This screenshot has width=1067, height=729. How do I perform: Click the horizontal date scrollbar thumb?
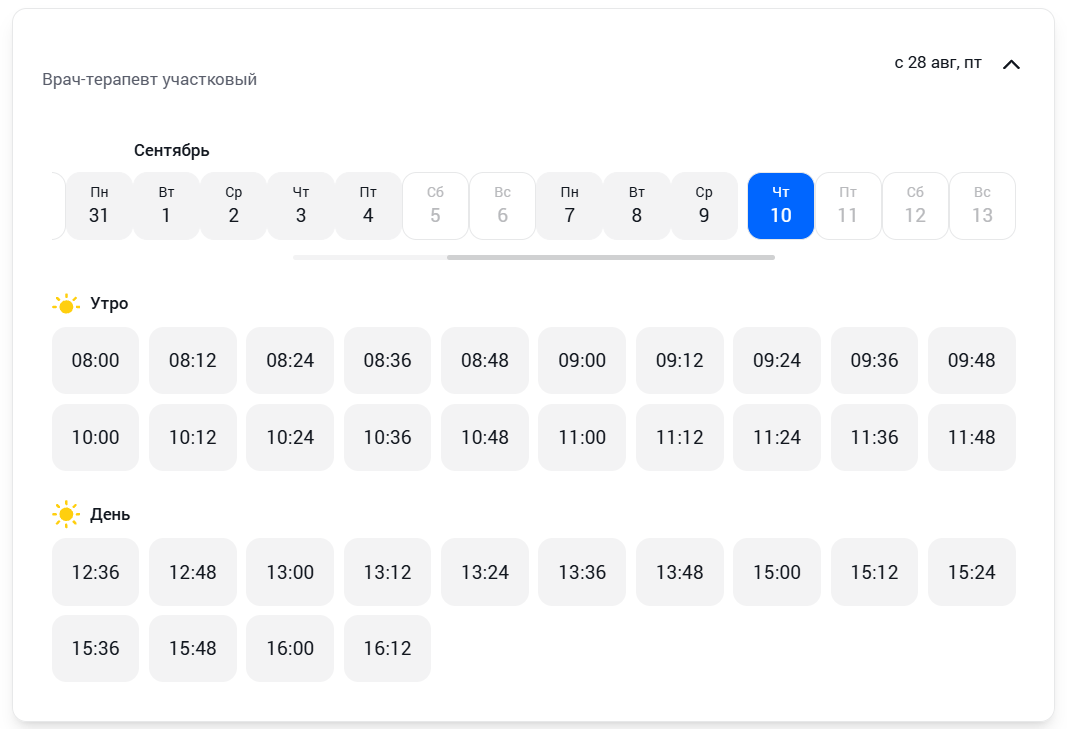click(x=610, y=257)
